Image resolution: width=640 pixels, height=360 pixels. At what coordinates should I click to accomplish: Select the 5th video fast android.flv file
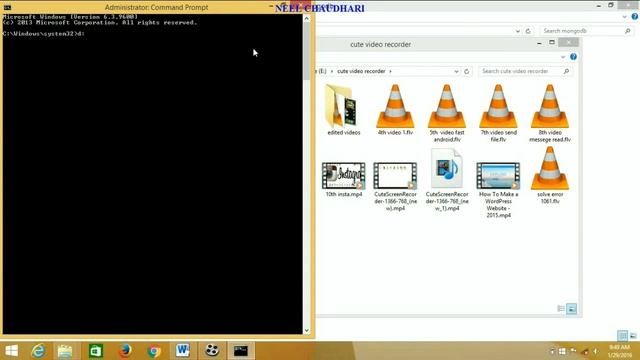point(447,113)
